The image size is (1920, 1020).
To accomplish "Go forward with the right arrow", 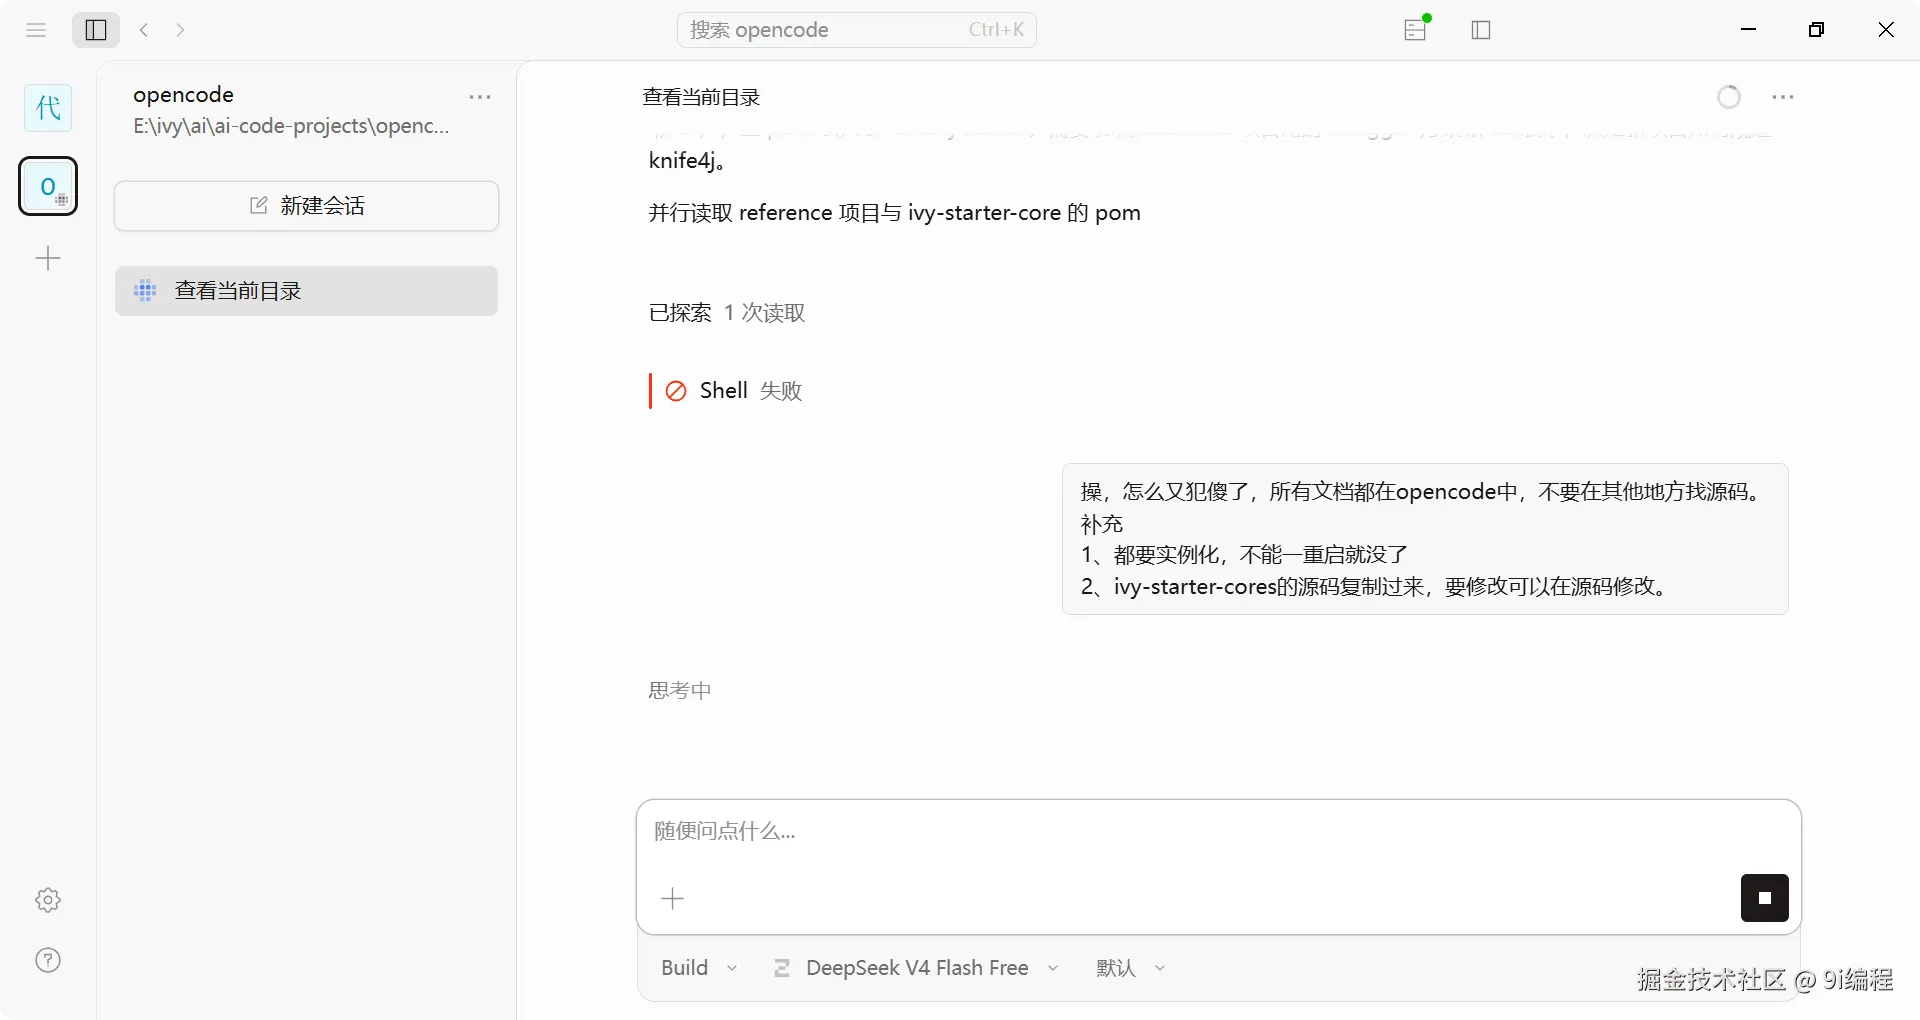I will coord(180,30).
